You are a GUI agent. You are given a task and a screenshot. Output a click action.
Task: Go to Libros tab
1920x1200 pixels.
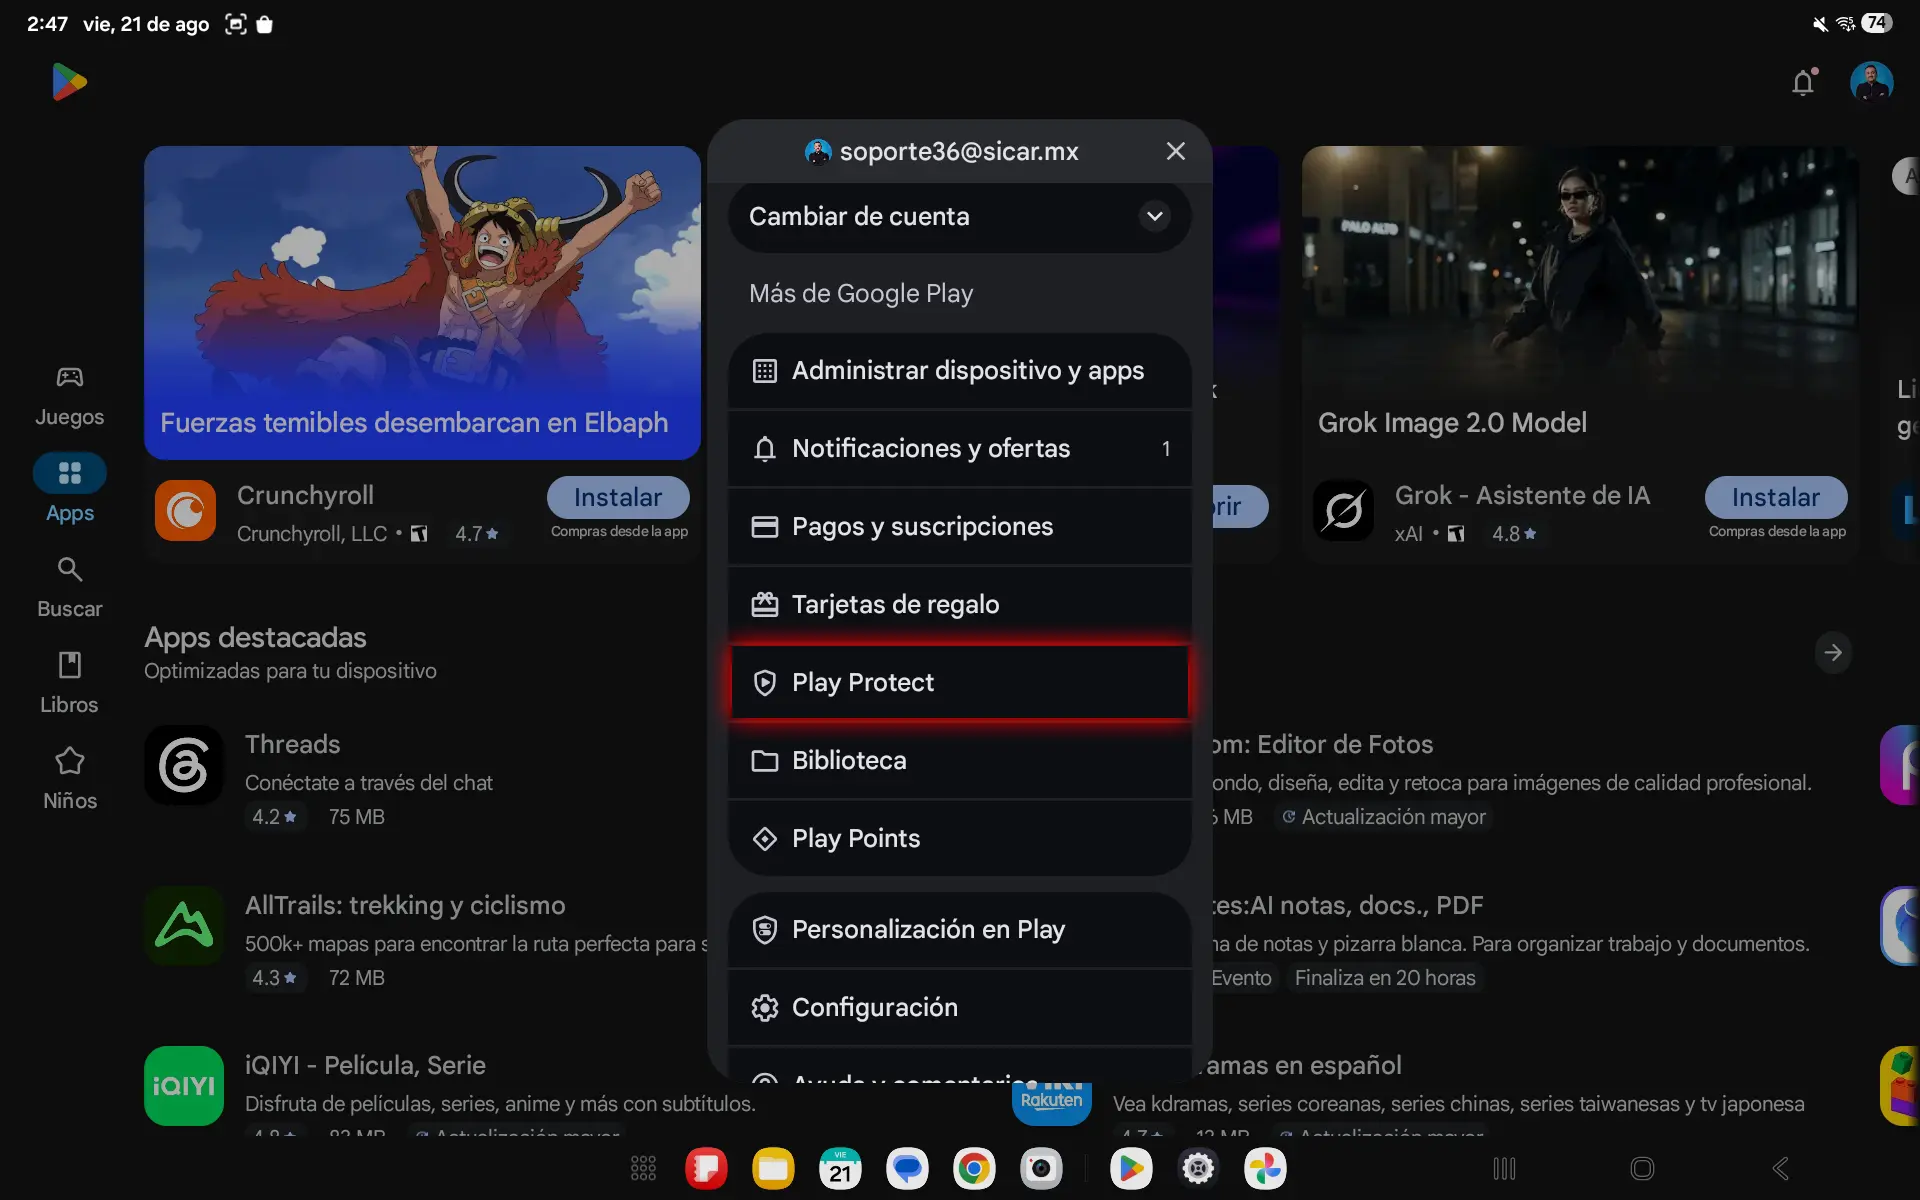coord(70,684)
